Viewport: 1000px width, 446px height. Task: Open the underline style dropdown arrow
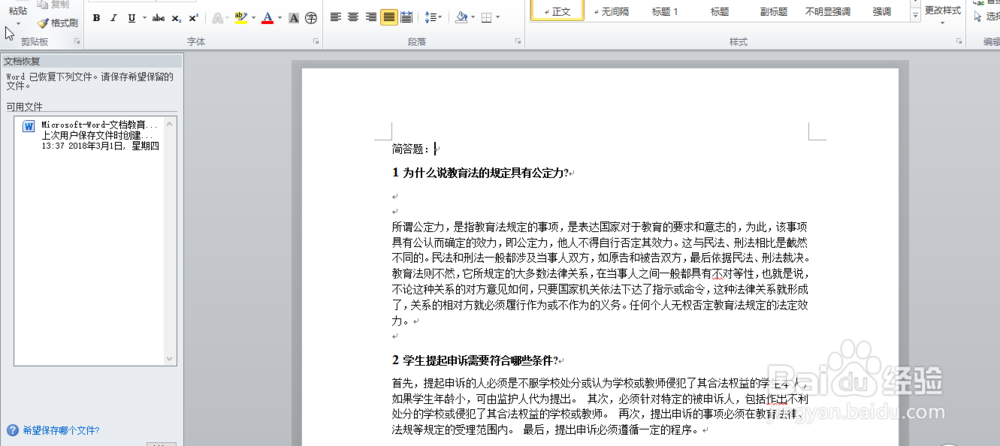(x=144, y=18)
